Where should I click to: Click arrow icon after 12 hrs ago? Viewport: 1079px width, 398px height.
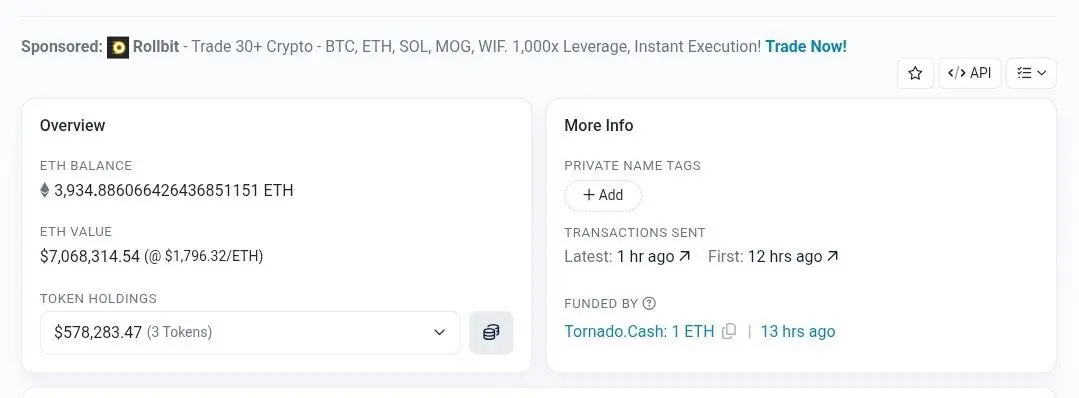(832, 256)
